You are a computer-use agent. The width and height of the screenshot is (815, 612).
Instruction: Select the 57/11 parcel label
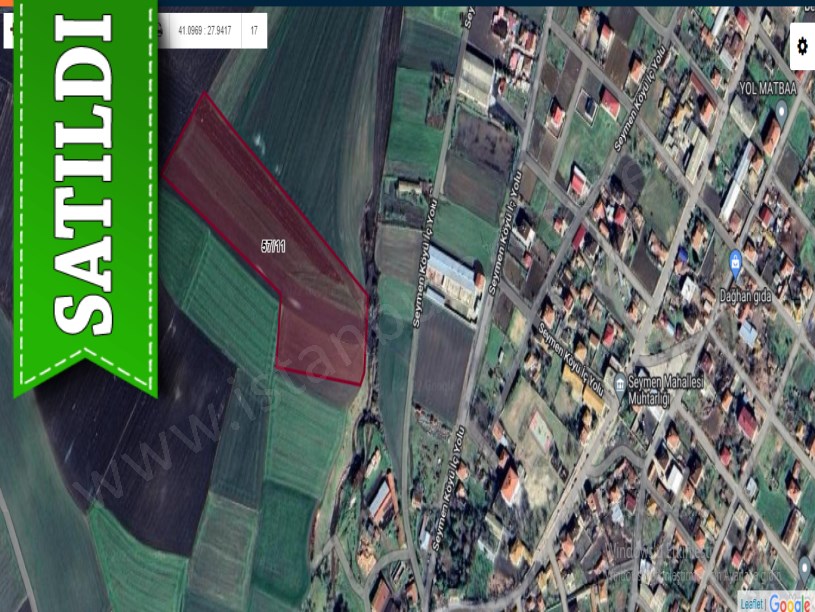tap(273, 246)
